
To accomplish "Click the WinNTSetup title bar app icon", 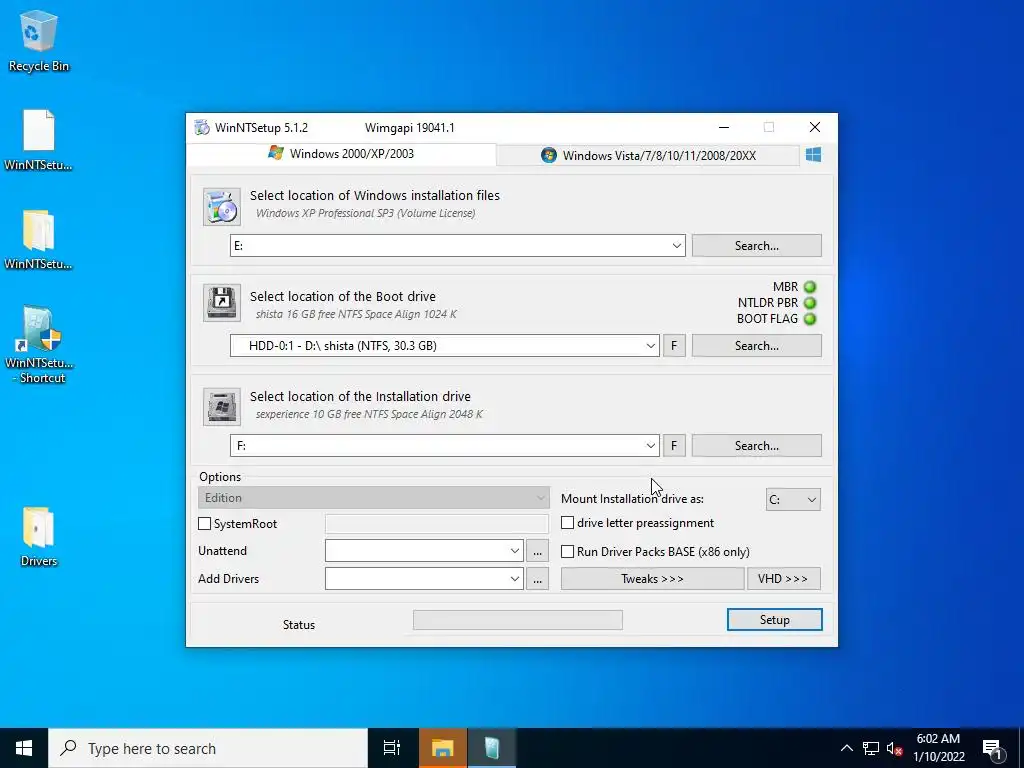I will 202,127.
